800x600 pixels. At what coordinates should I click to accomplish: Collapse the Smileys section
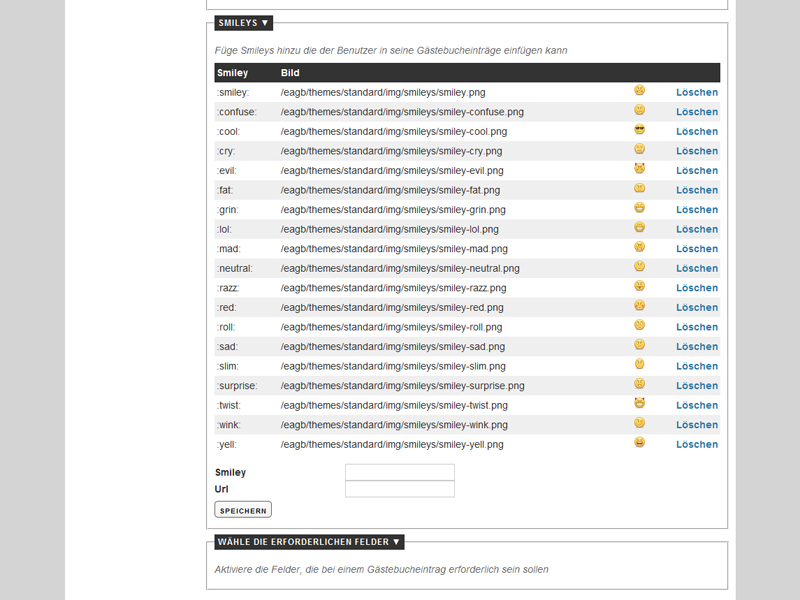243,23
